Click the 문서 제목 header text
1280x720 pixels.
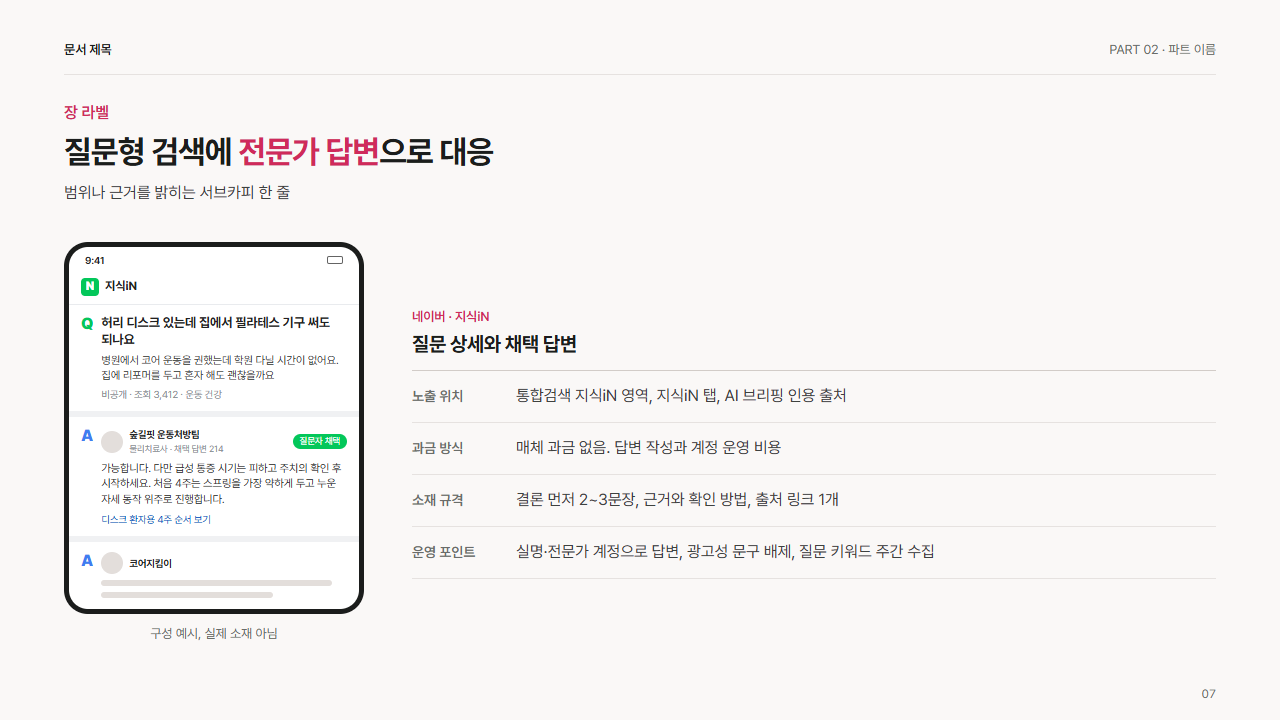(x=88, y=49)
